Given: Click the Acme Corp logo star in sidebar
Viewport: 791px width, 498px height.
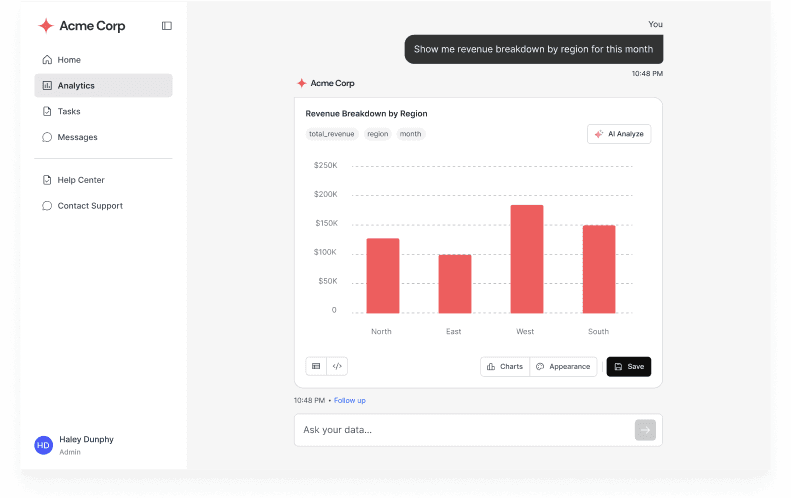Looking at the screenshot, I should pyautogui.click(x=46, y=26).
